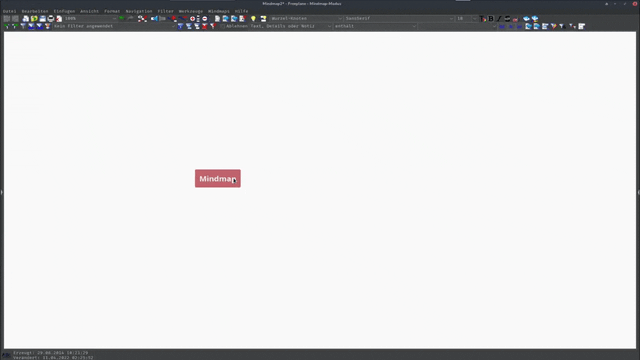Click the empty filter value input field
Image resolution: width=640 pixels, height=360 pixels.
click(x=457, y=26)
